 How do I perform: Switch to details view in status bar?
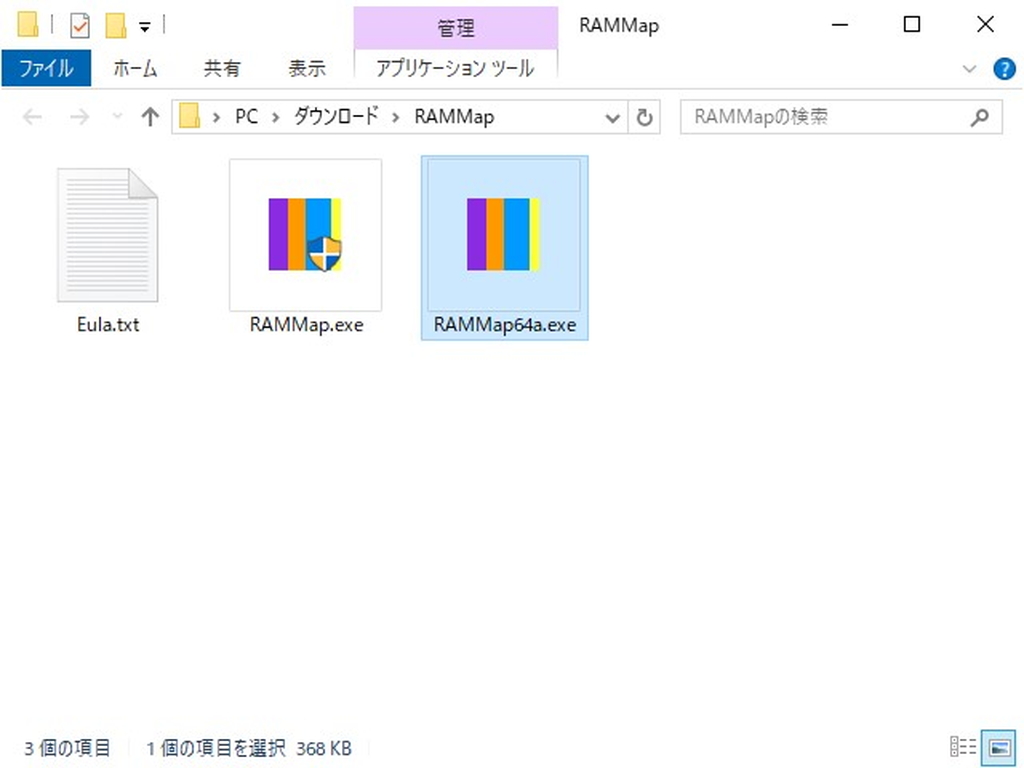tap(963, 747)
